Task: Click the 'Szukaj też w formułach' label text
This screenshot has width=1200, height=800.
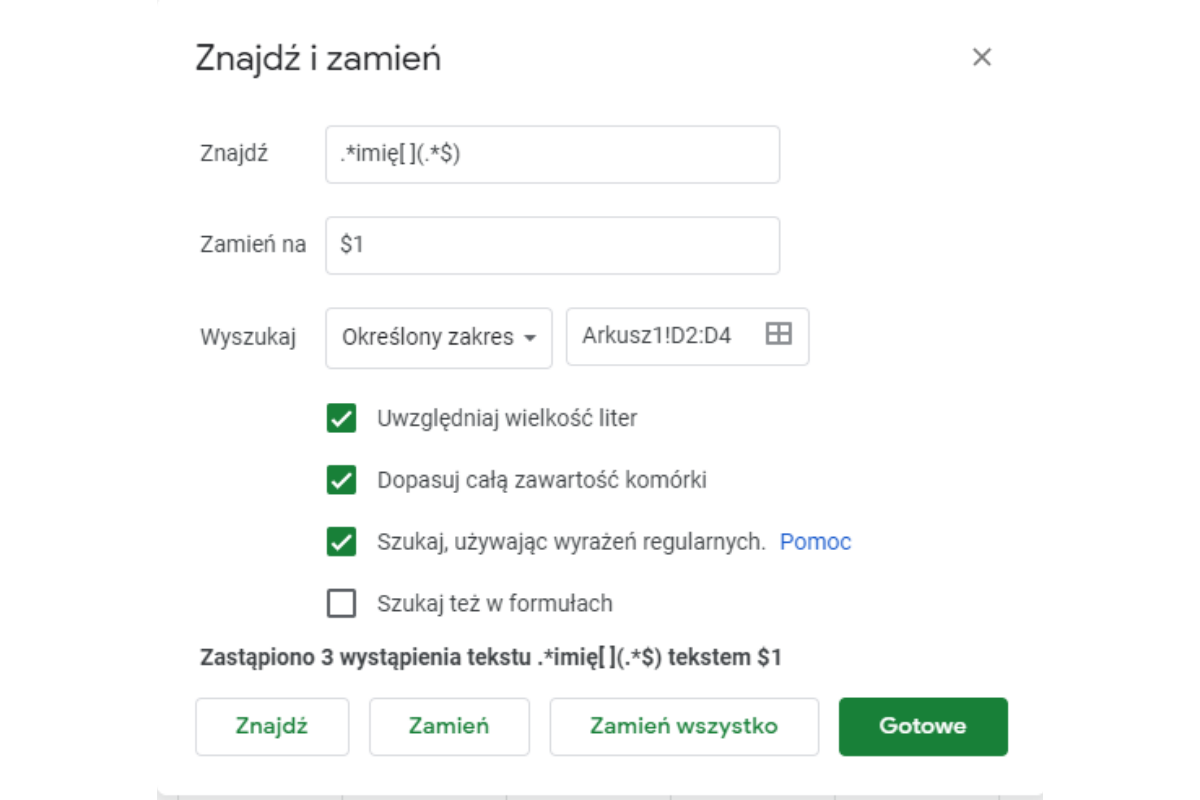Action: click(x=494, y=604)
